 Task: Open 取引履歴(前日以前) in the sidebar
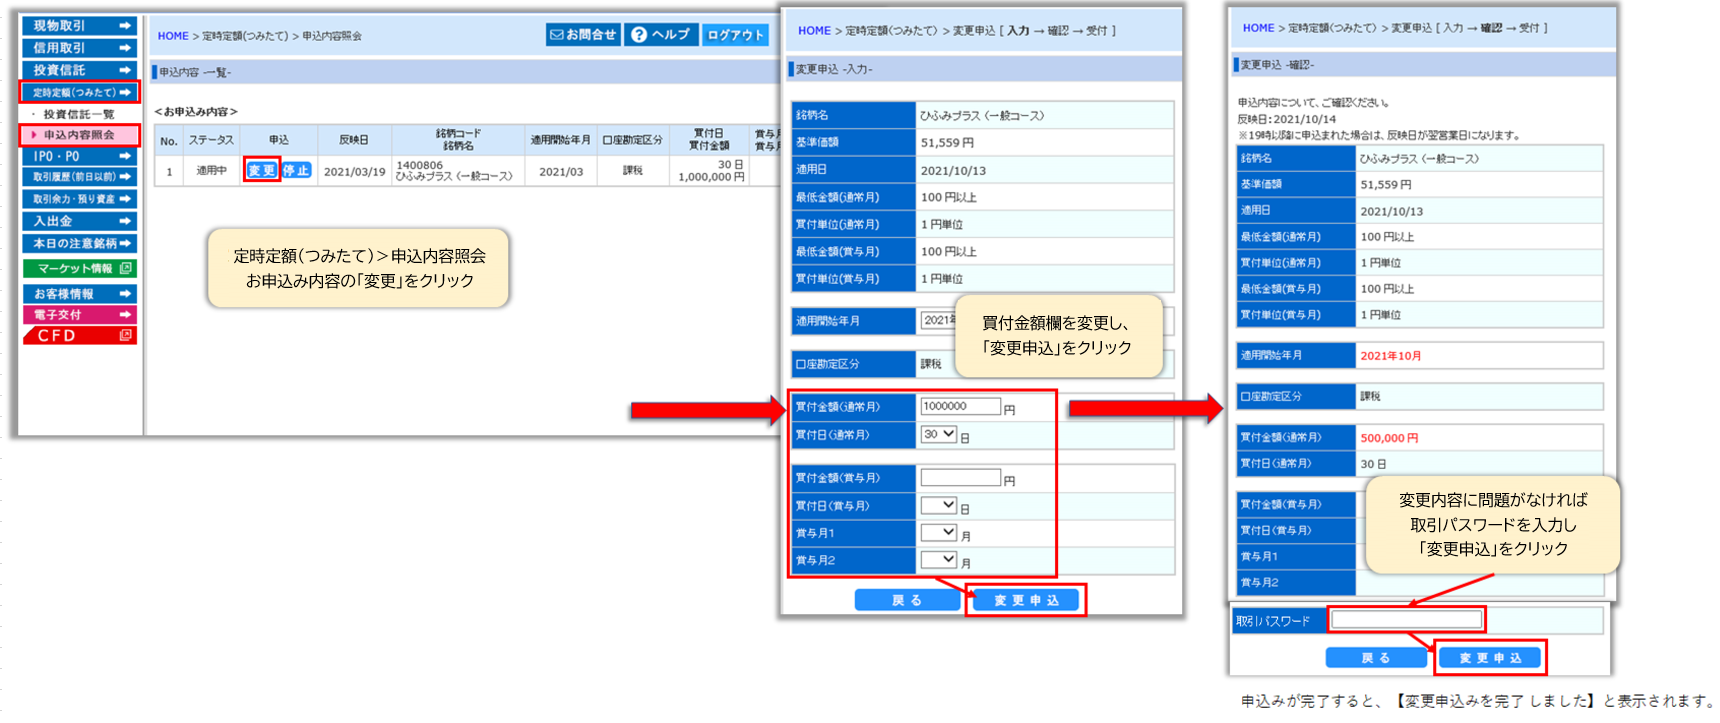[79, 177]
